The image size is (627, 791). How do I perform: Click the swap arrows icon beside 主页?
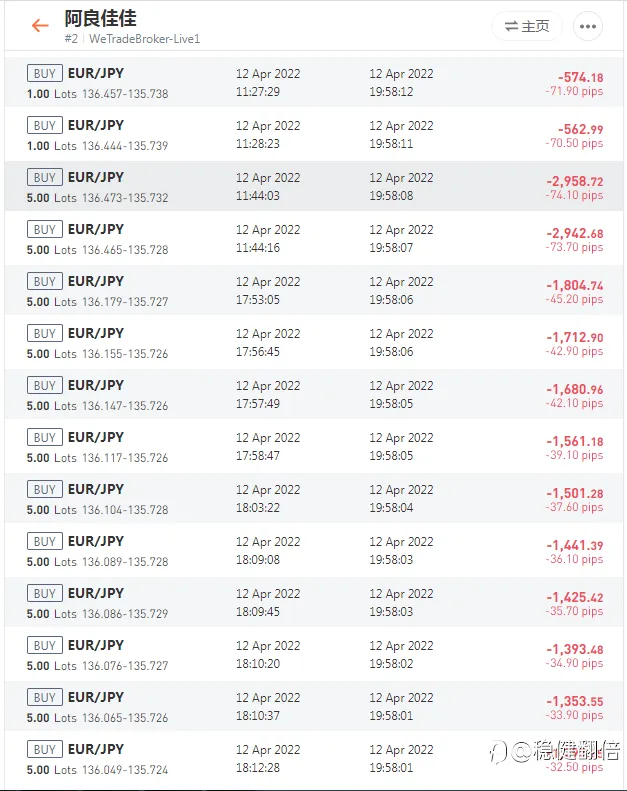click(x=511, y=26)
